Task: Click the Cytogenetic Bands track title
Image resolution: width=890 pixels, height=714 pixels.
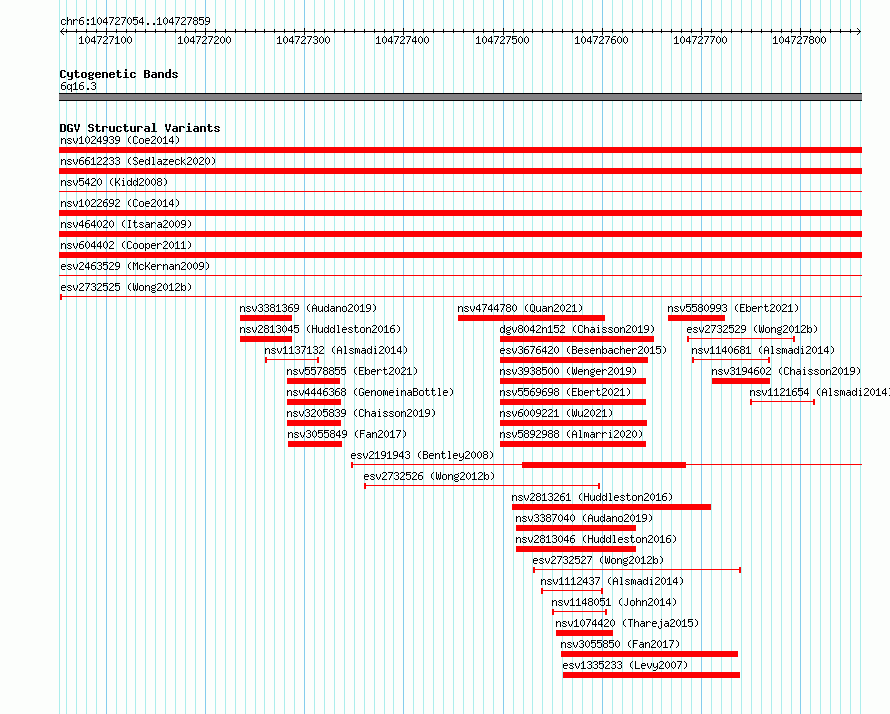Action: (x=119, y=74)
